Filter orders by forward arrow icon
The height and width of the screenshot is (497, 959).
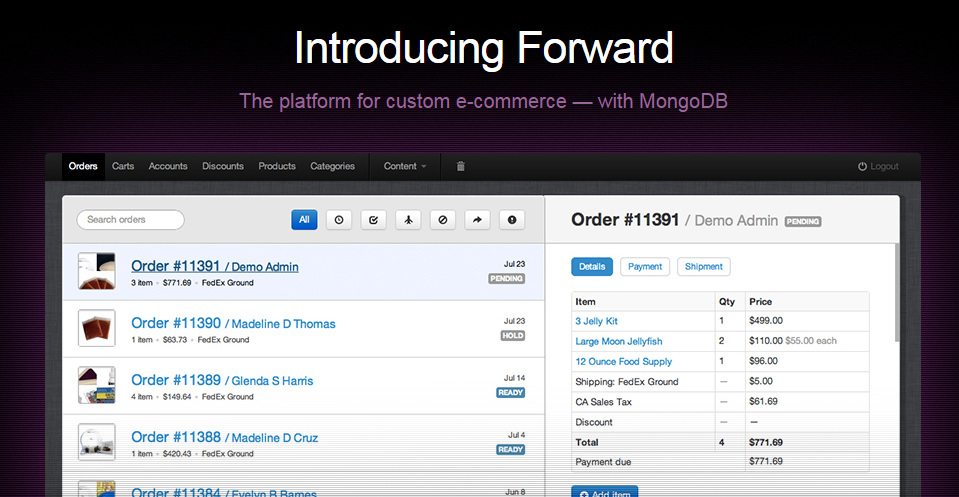(477, 220)
